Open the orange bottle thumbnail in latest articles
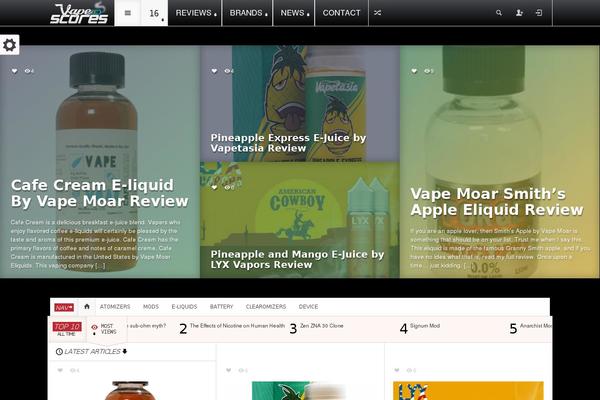 click(x=130, y=390)
